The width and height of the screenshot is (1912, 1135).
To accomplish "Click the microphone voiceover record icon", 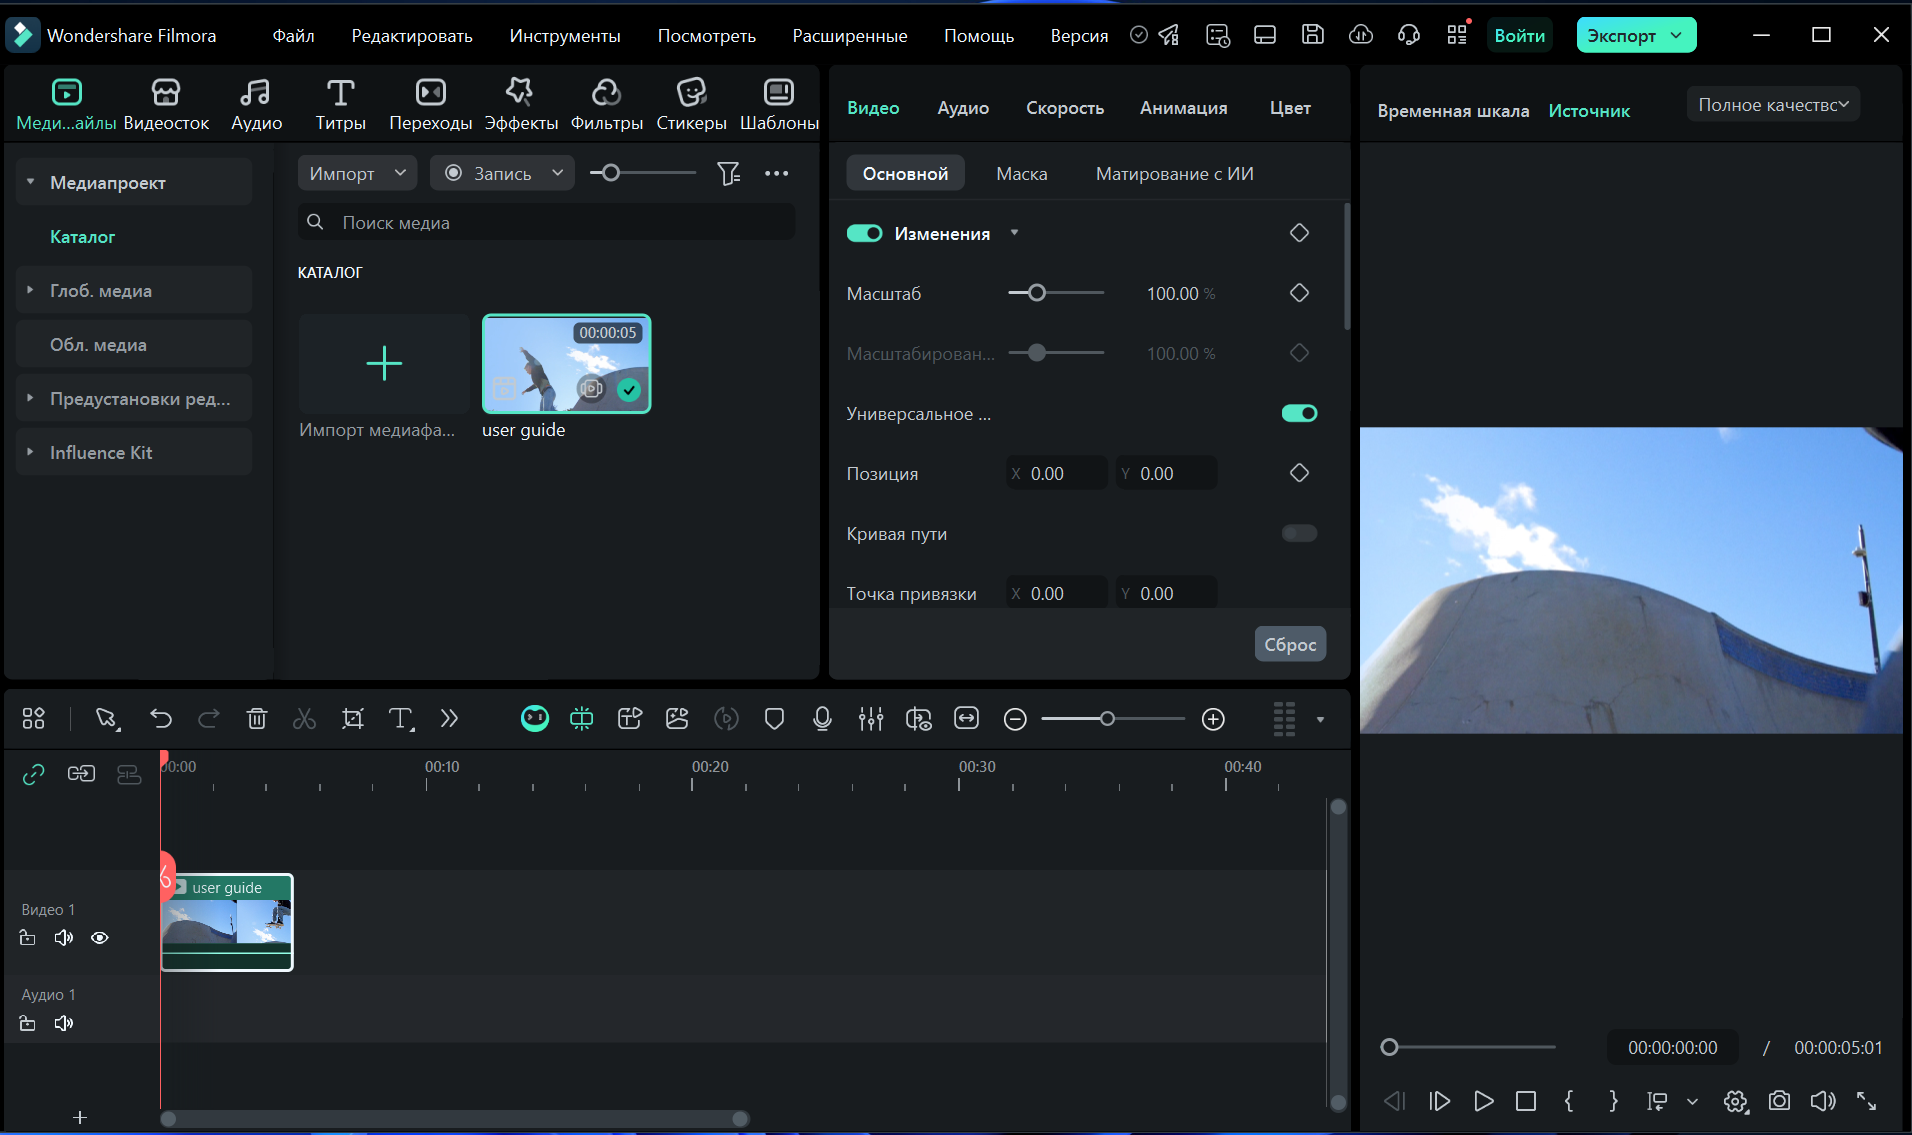I will coord(822,718).
